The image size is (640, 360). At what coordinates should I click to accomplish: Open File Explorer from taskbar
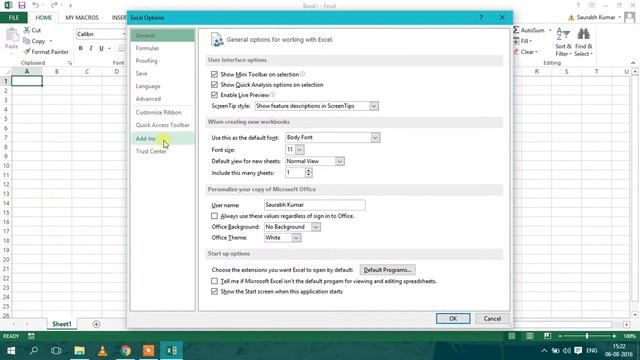coord(80,351)
